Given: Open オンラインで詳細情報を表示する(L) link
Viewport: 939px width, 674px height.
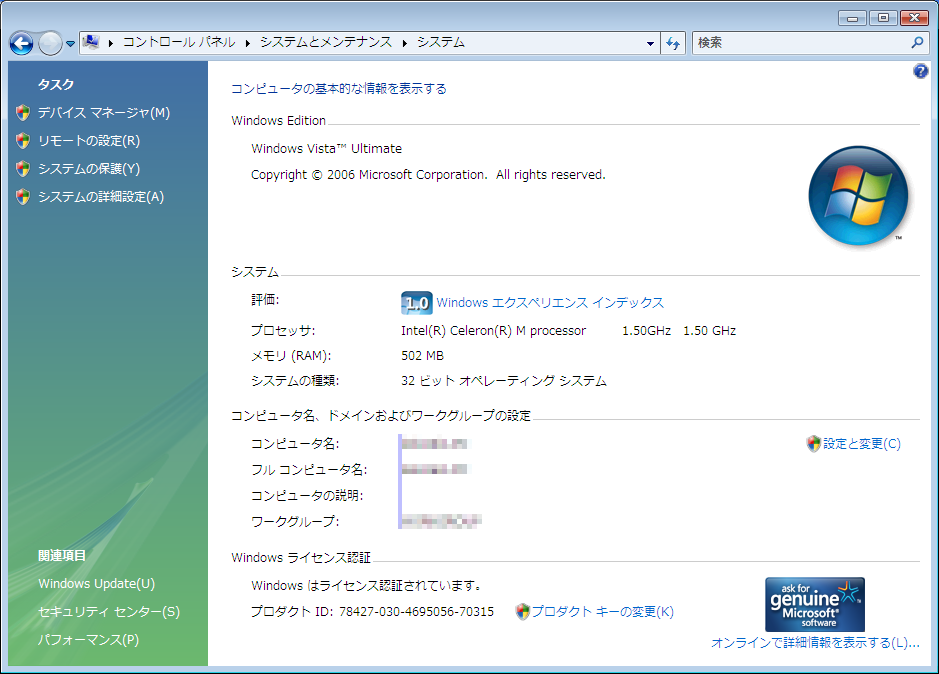Looking at the screenshot, I should coord(815,643).
